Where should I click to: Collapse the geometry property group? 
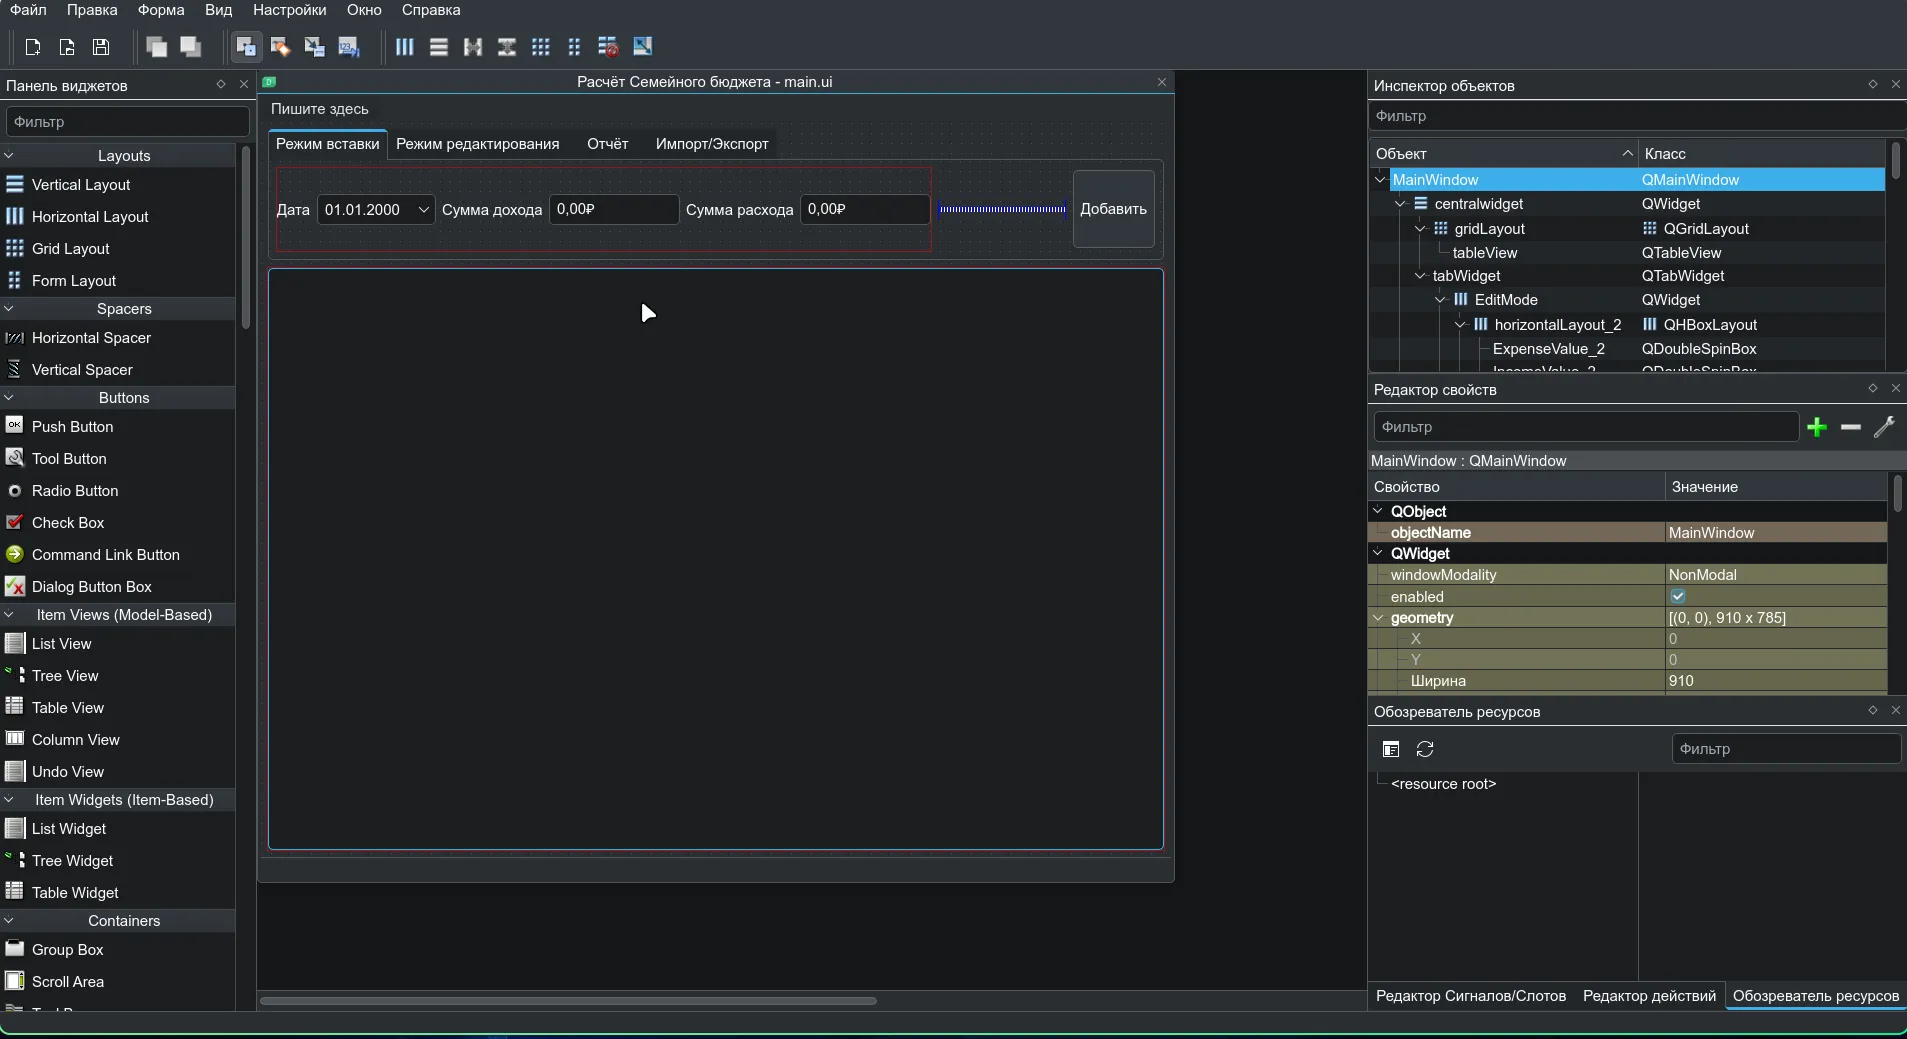click(x=1378, y=618)
